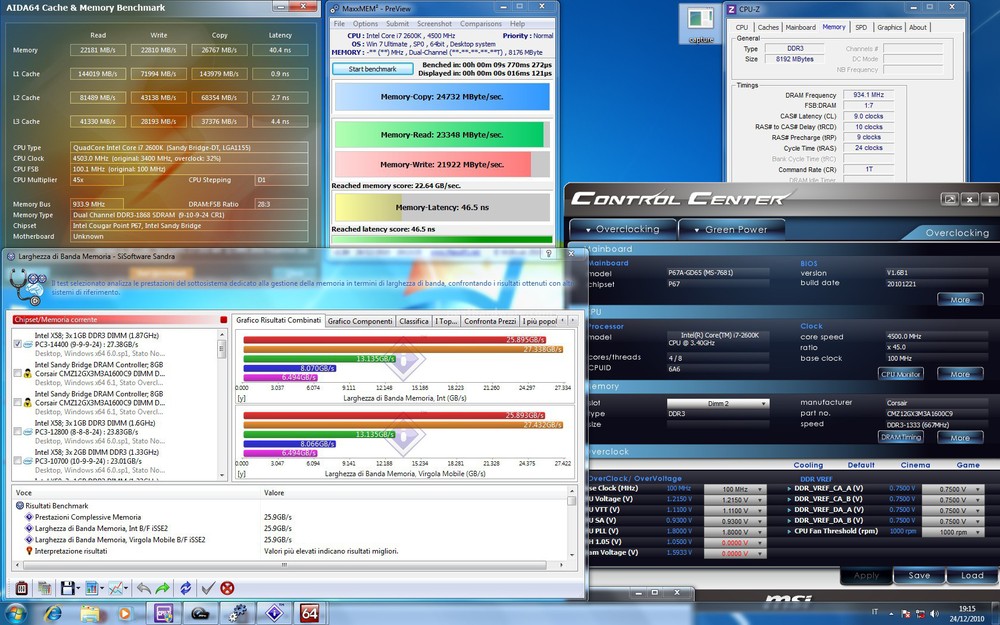Switch to SiSoftware Sandra diamond taskbar icon

tap(274, 614)
